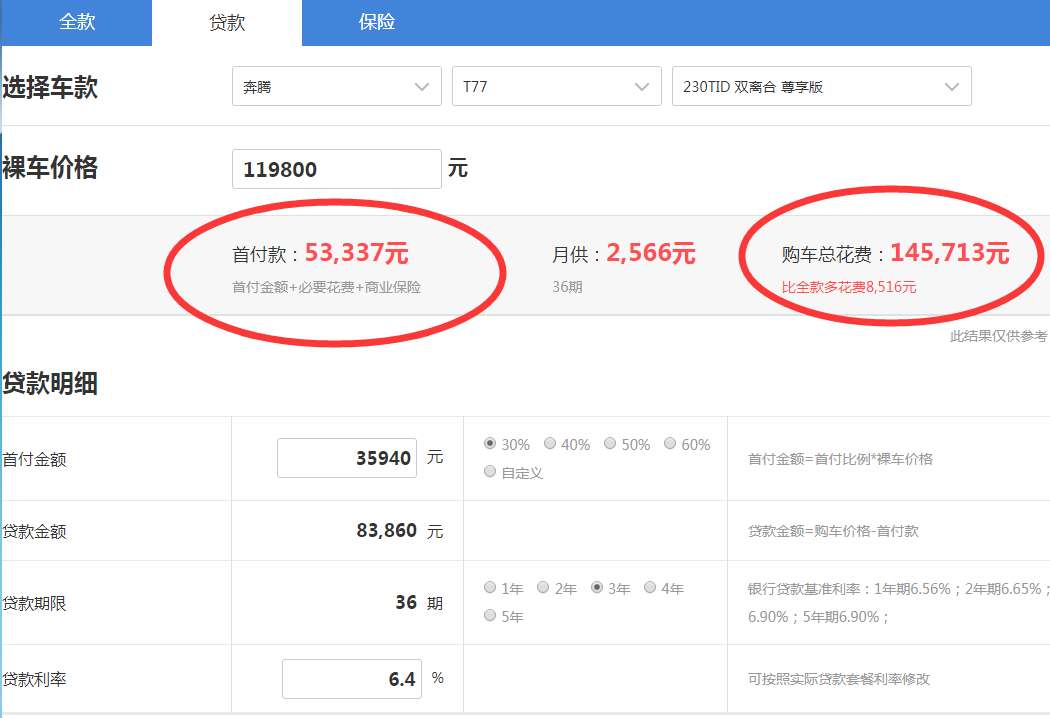Click the 首付金额 input showing 35940
This screenshot has width=1050, height=718.
point(347,458)
